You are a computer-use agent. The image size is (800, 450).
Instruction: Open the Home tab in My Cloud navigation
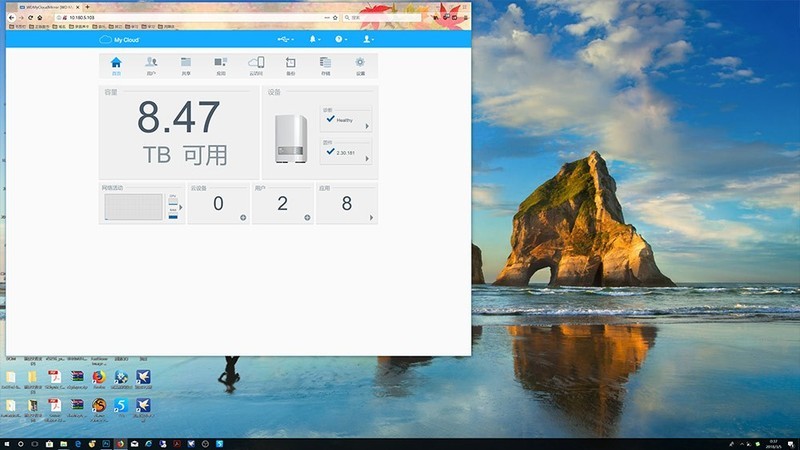tap(116, 66)
